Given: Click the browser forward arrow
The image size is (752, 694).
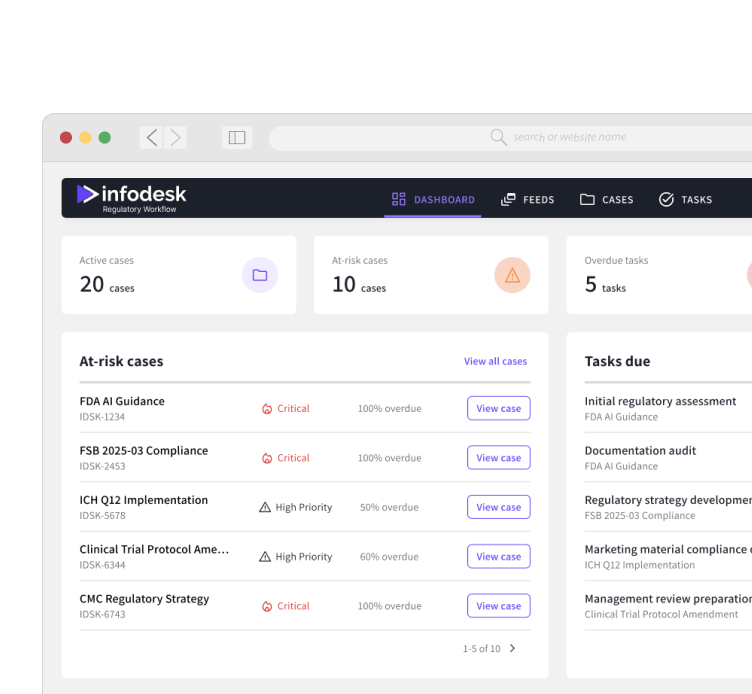Looking at the screenshot, I should coord(176,138).
